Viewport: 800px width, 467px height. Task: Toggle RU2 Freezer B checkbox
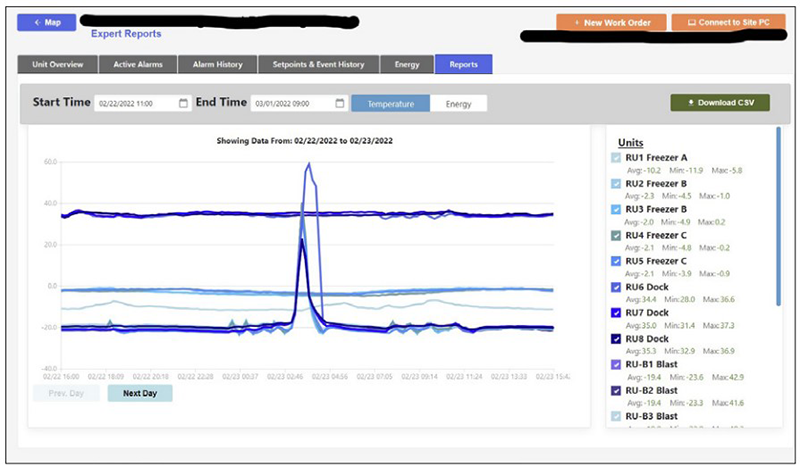[x=616, y=184]
